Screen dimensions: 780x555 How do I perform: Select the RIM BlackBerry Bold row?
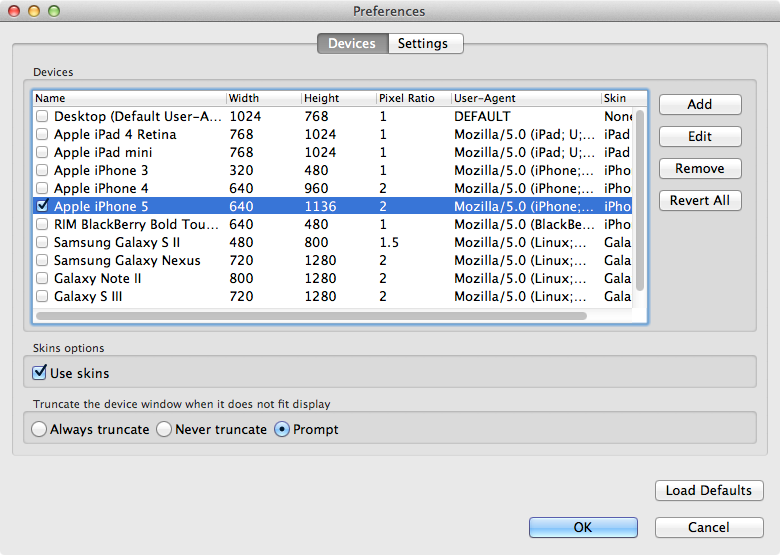[332, 224]
